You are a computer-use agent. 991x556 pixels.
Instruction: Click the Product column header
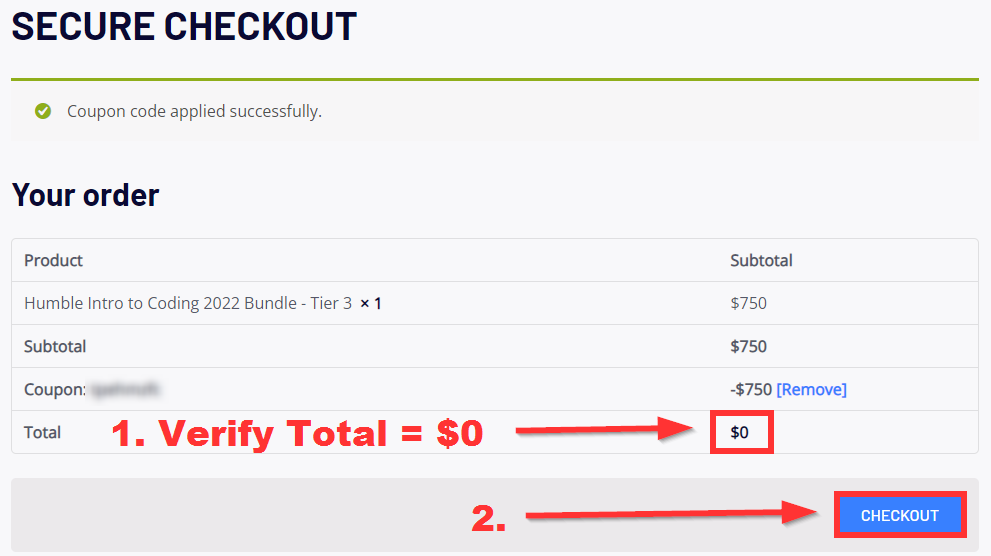click(x=53, y=260)
